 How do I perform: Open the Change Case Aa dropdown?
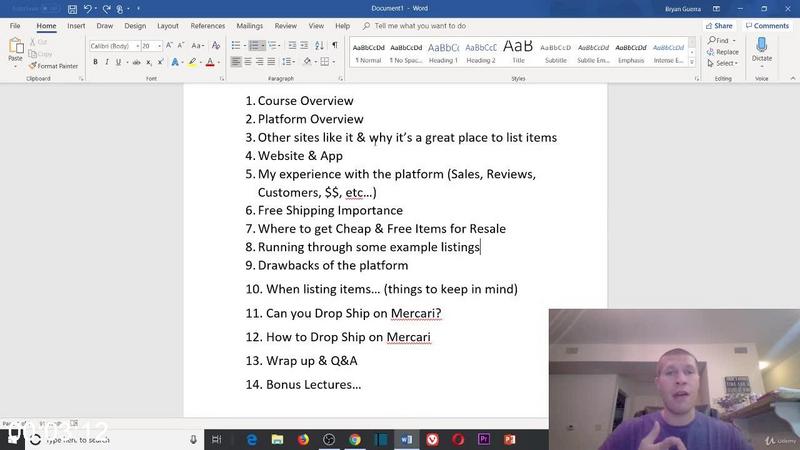(197, 45)
